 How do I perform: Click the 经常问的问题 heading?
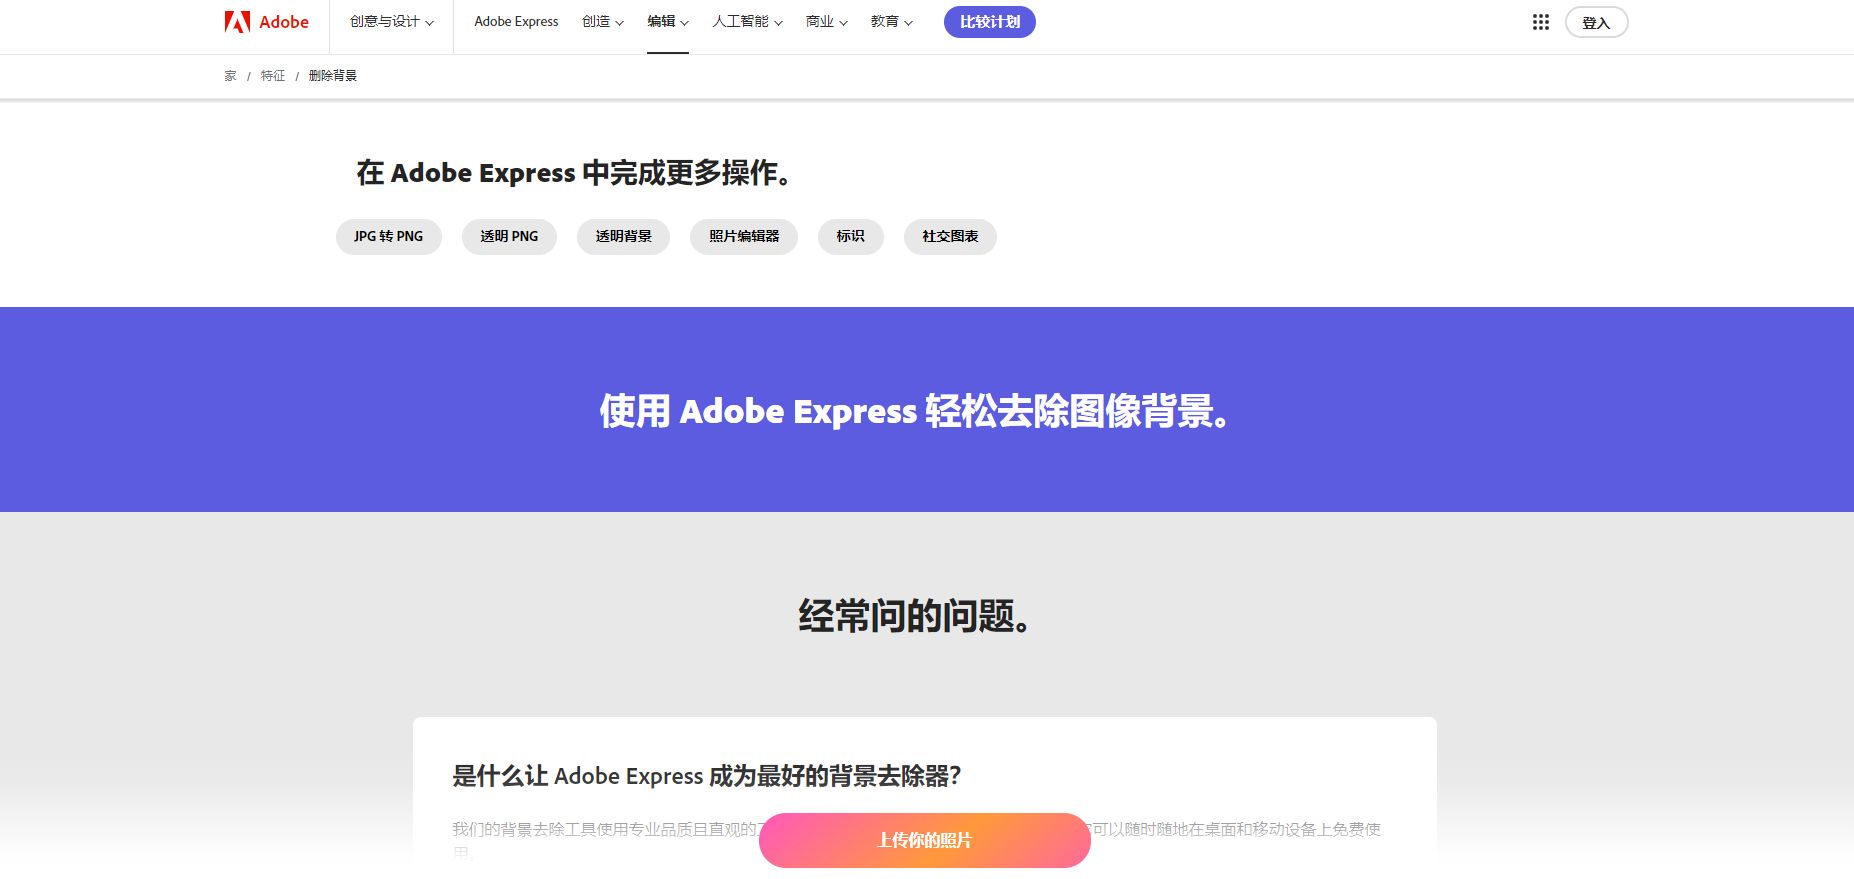915,617
